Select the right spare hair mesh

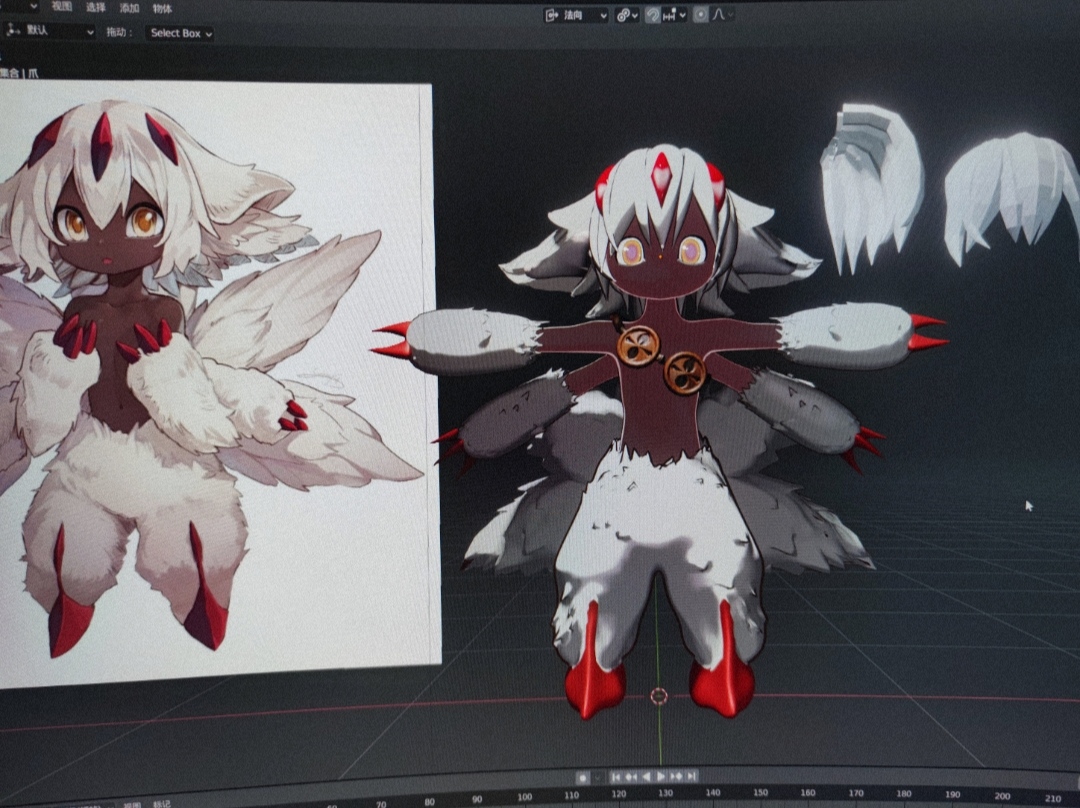(x=1012, y=198)
